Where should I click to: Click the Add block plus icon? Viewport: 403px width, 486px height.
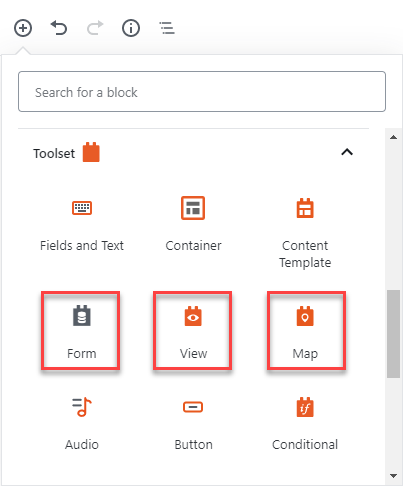(x=23, y=28)
